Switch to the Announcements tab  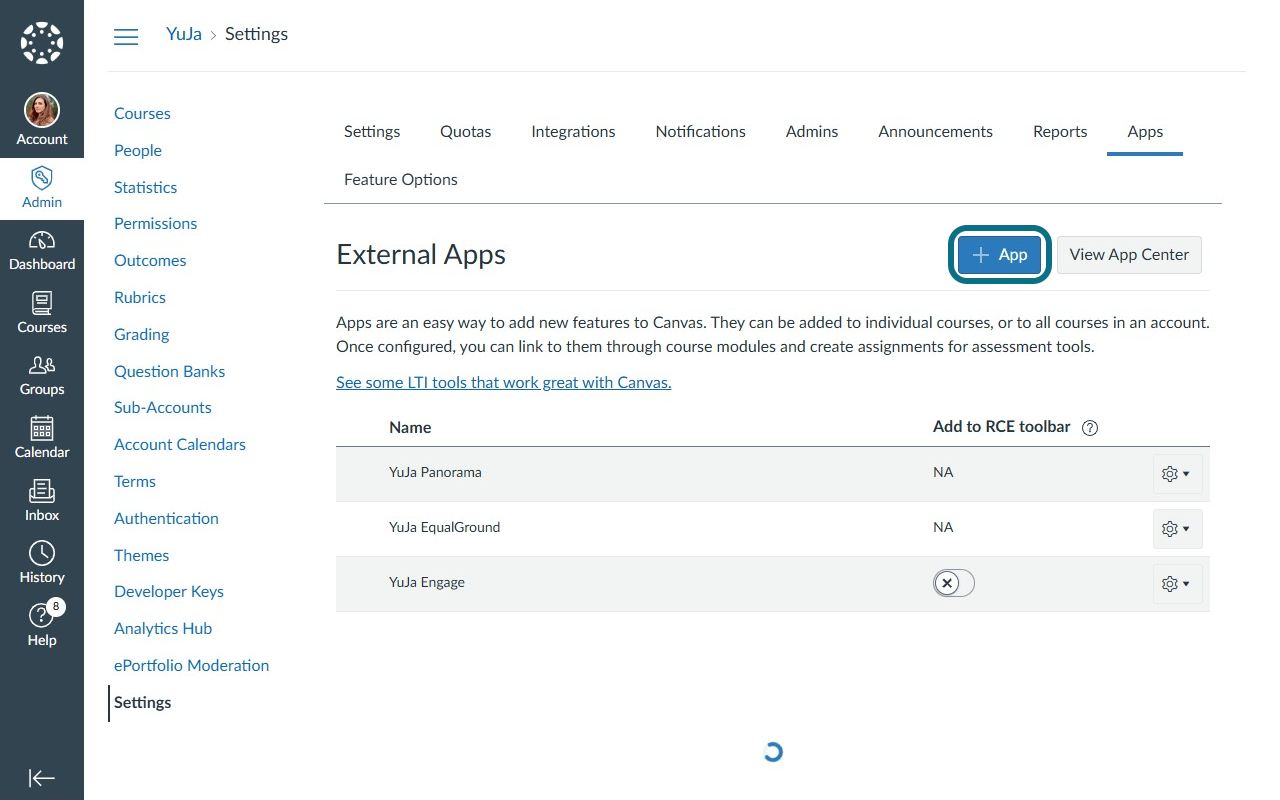[x=935, y=132]
